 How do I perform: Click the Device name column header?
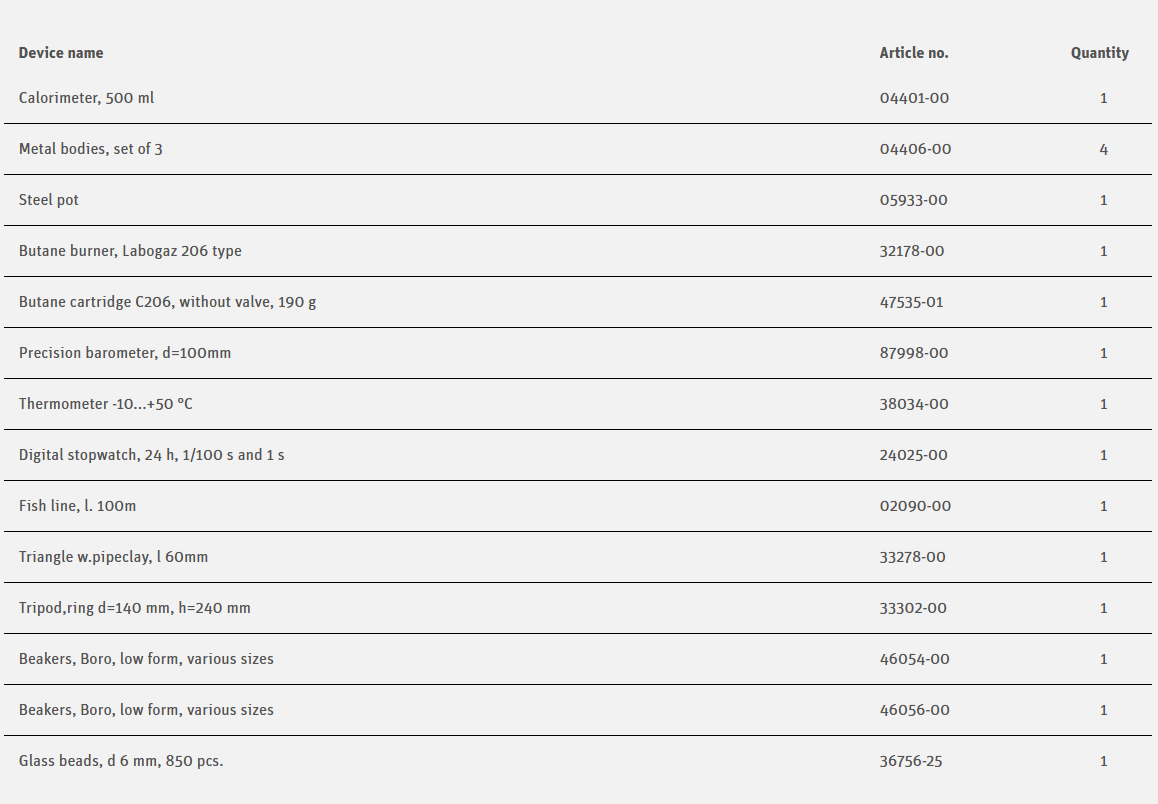click(61, 53)
